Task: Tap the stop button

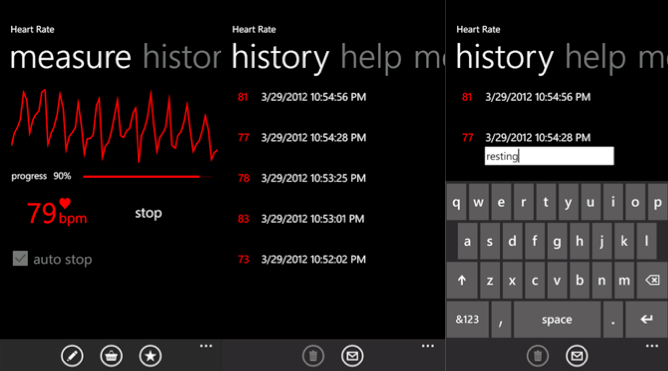Action: coord(148,213)
